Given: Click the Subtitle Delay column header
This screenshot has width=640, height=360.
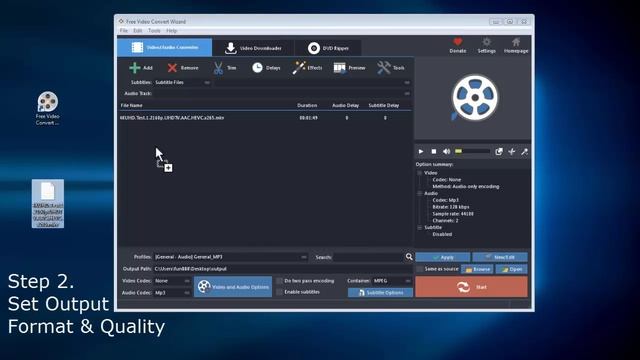Looking at the screenshot, I should point(383,105).
